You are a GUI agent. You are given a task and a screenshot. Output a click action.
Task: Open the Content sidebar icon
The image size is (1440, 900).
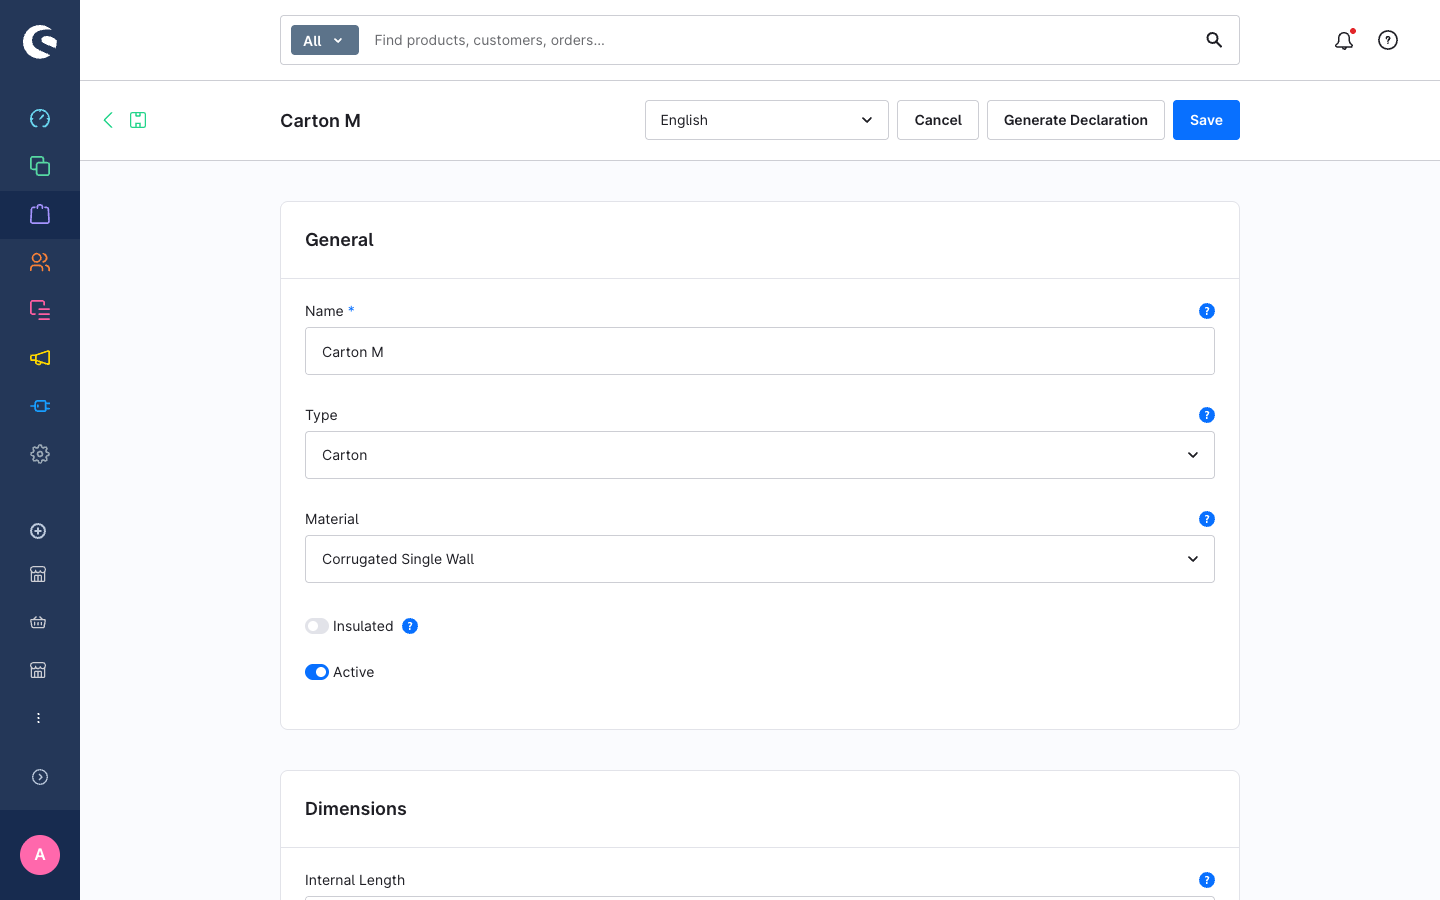click(40, 310)
